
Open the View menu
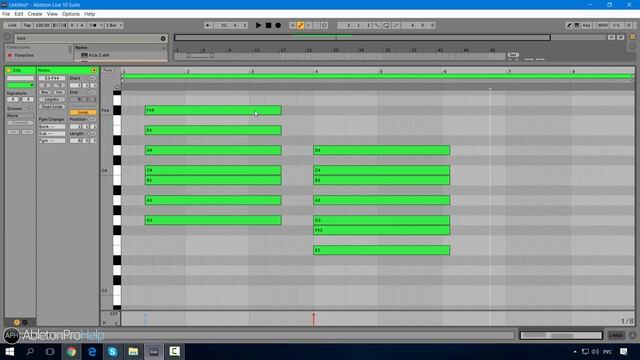point(52,14)
